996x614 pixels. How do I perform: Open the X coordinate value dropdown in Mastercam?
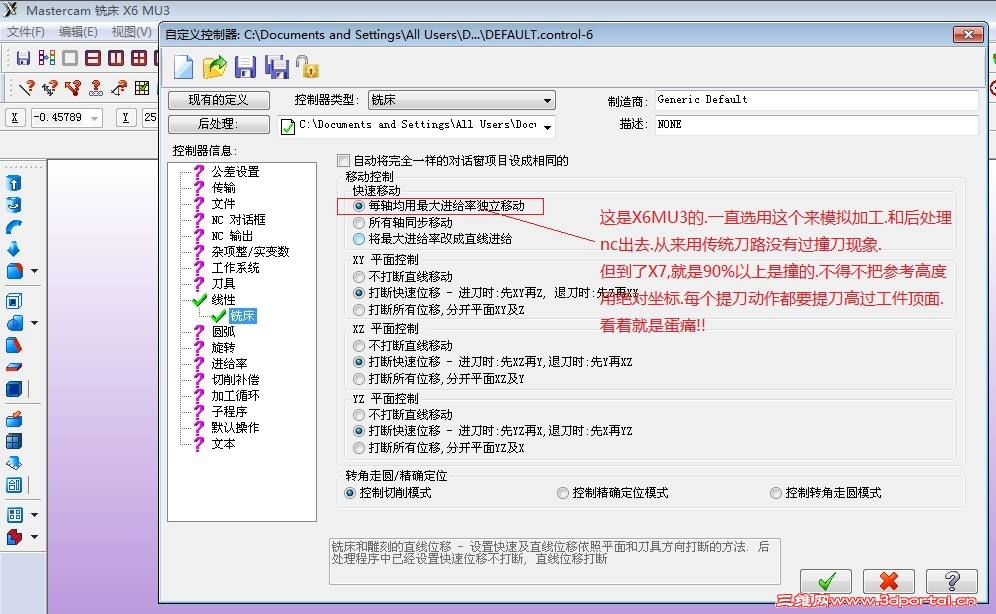[x=95, y=118]
